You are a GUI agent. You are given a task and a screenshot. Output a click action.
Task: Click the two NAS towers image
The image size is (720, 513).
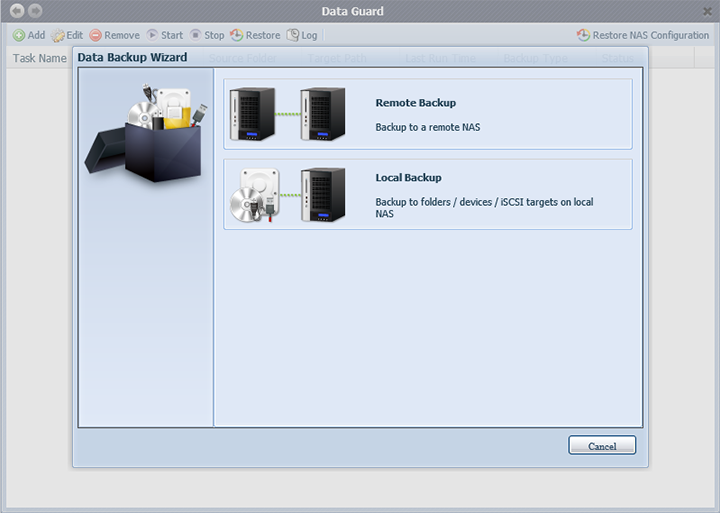click(288, 114)
